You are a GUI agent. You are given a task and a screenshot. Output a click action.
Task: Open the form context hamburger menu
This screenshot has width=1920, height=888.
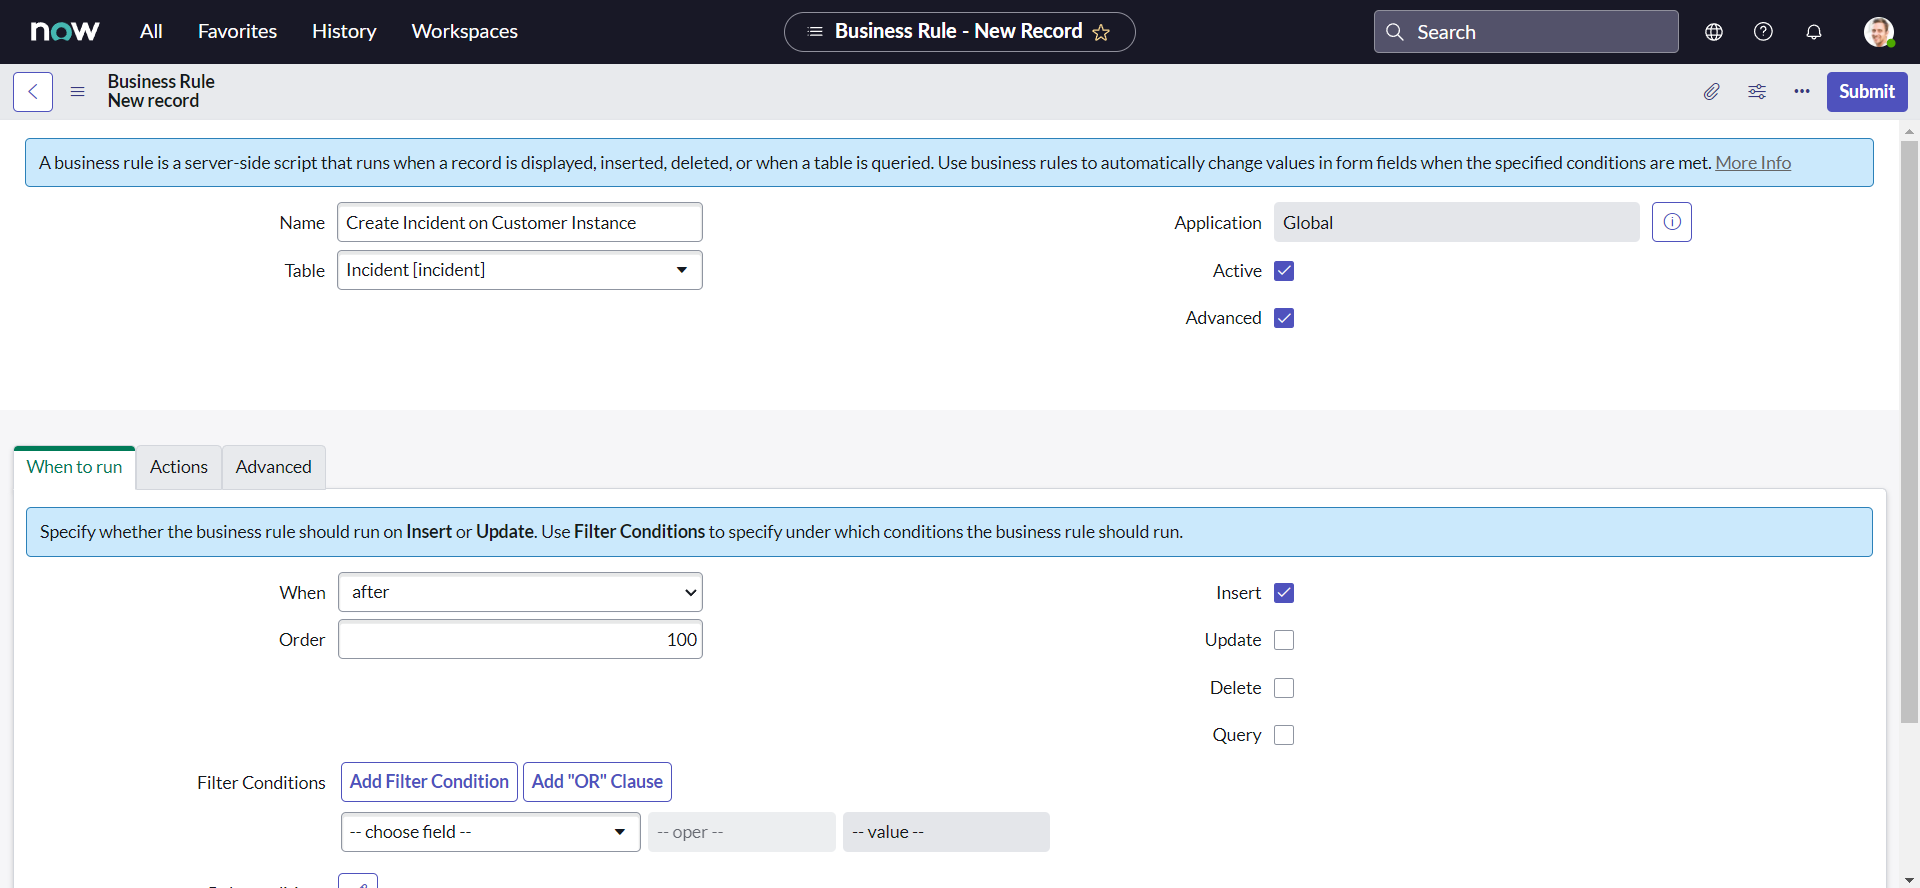pyautogui.click(x=77, y=92)
